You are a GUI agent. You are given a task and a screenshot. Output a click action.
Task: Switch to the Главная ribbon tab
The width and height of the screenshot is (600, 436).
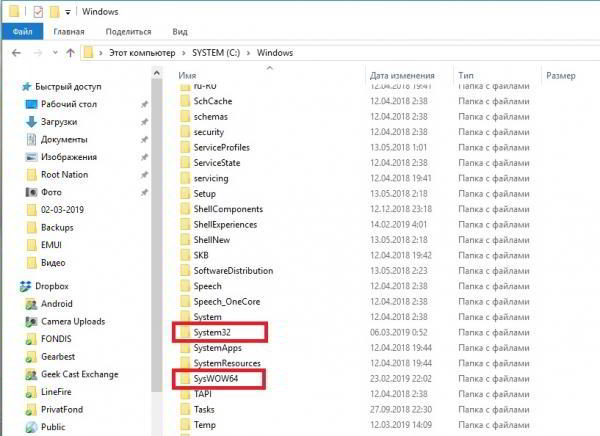(69, 32)
